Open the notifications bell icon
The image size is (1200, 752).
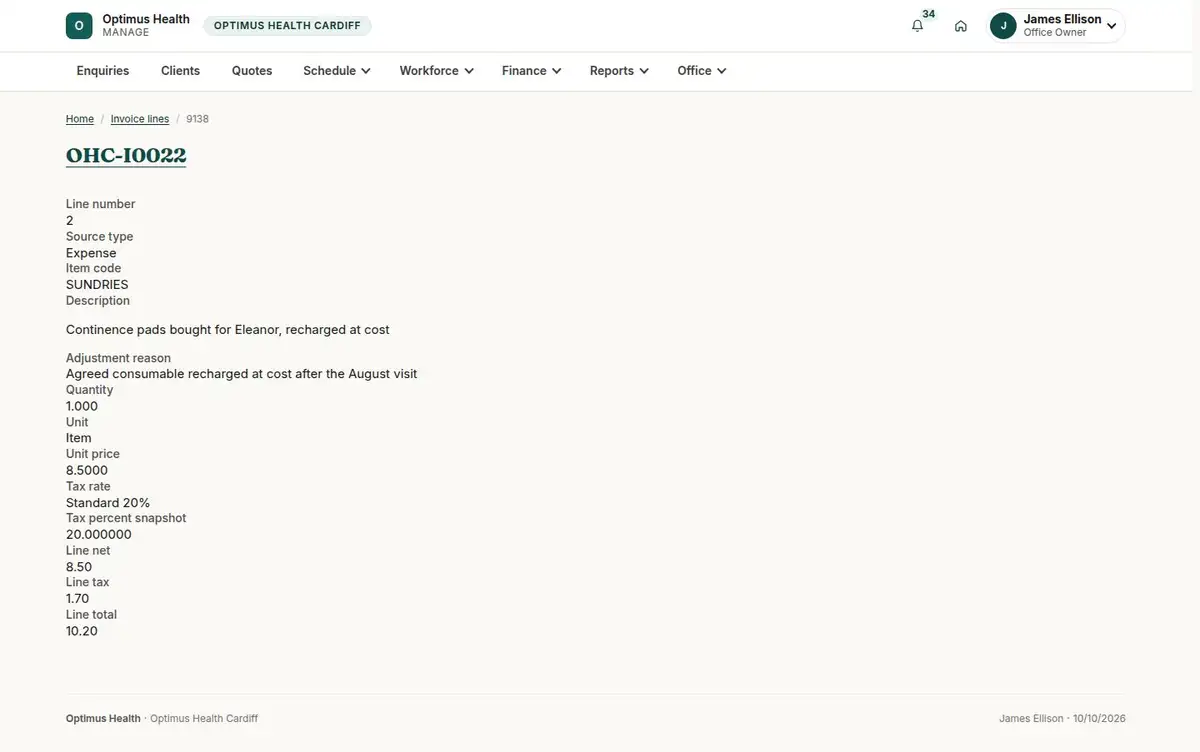(x=917, y=26)
